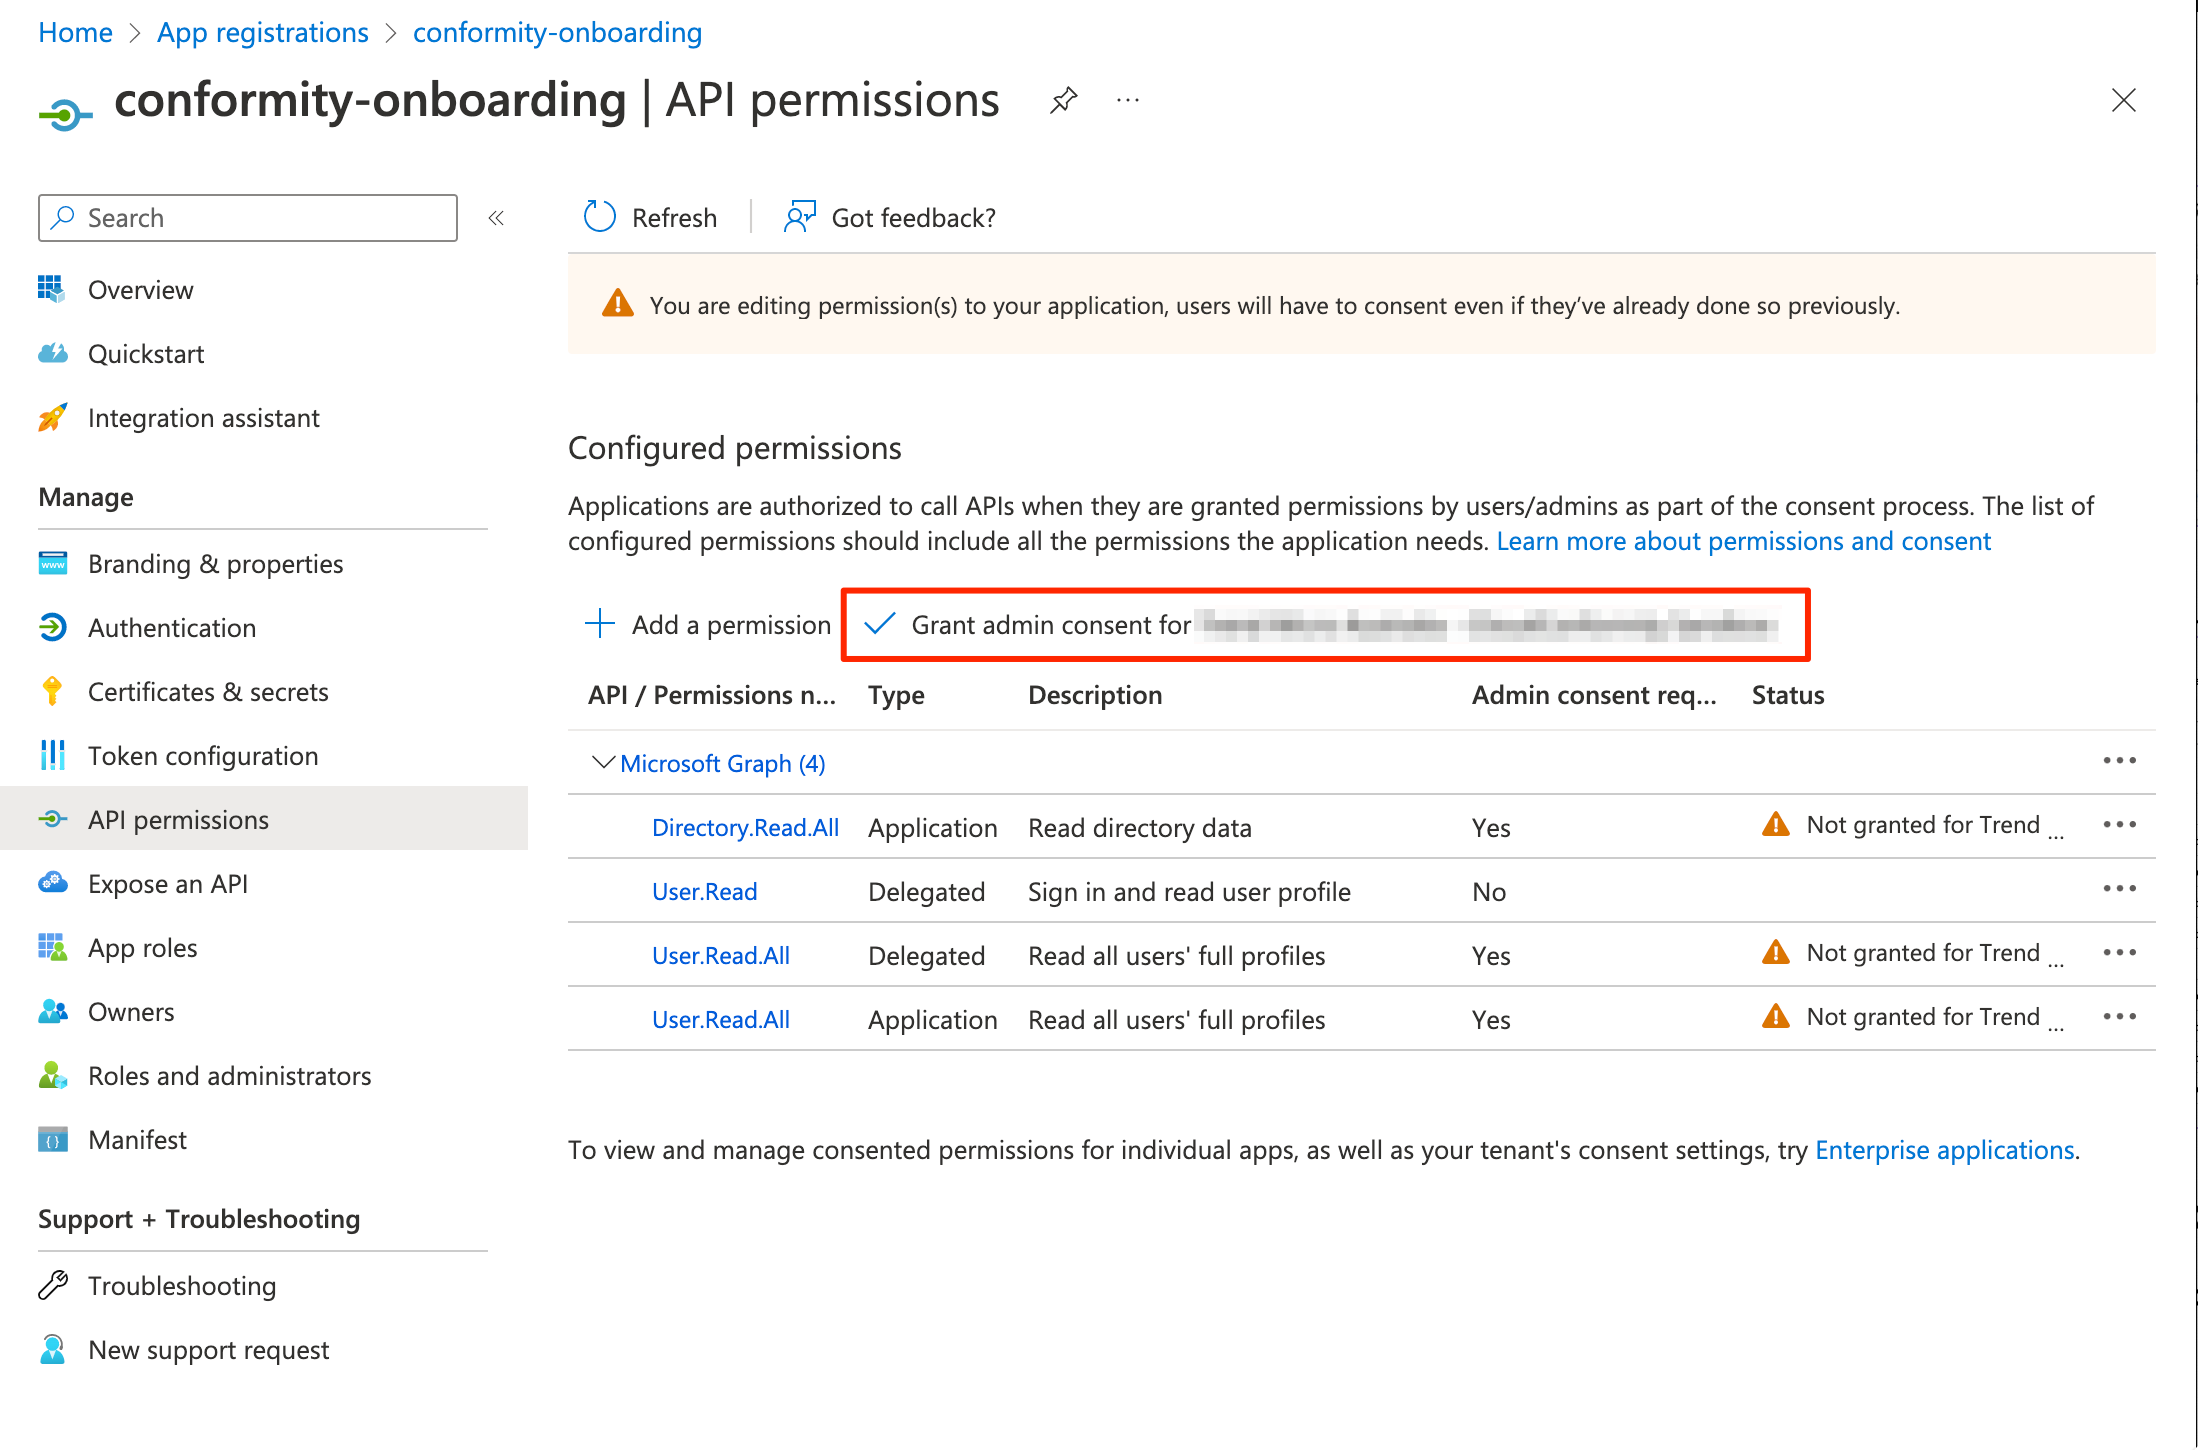Viewport: 2198px width, 1450px height.
Task: Click the Token configuration bars icon
Action: (52, 755)
